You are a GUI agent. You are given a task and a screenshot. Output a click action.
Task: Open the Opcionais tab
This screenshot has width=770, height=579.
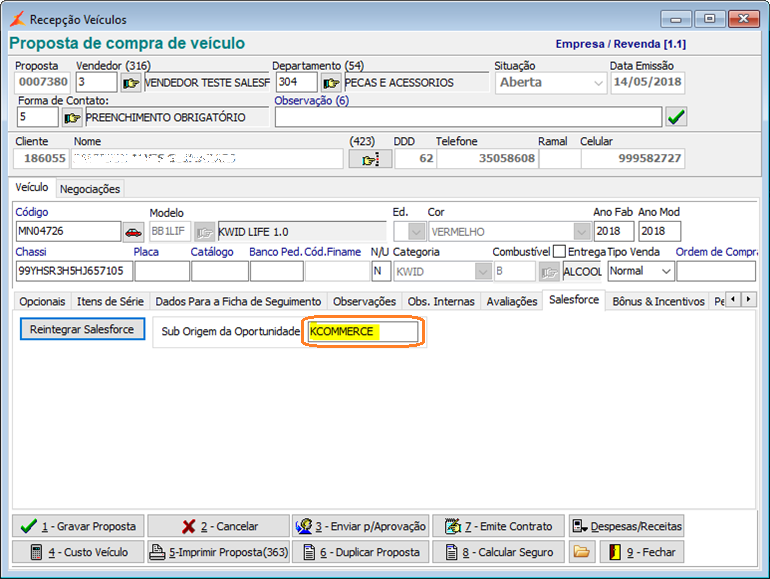(42, 302)
